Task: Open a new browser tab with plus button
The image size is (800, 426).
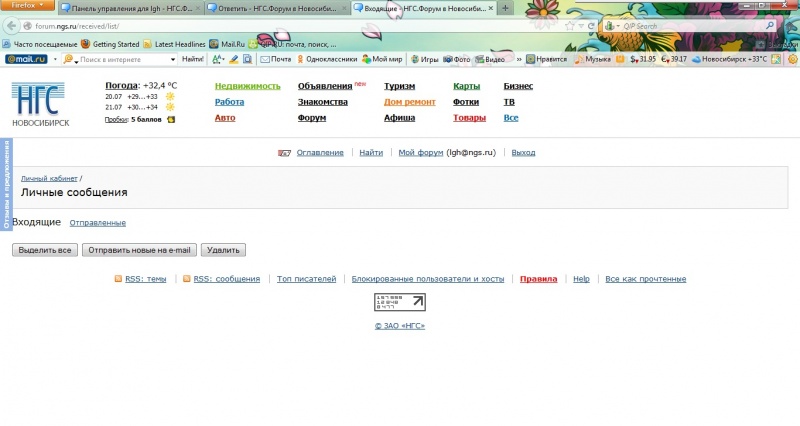Action: pos(506,8)
